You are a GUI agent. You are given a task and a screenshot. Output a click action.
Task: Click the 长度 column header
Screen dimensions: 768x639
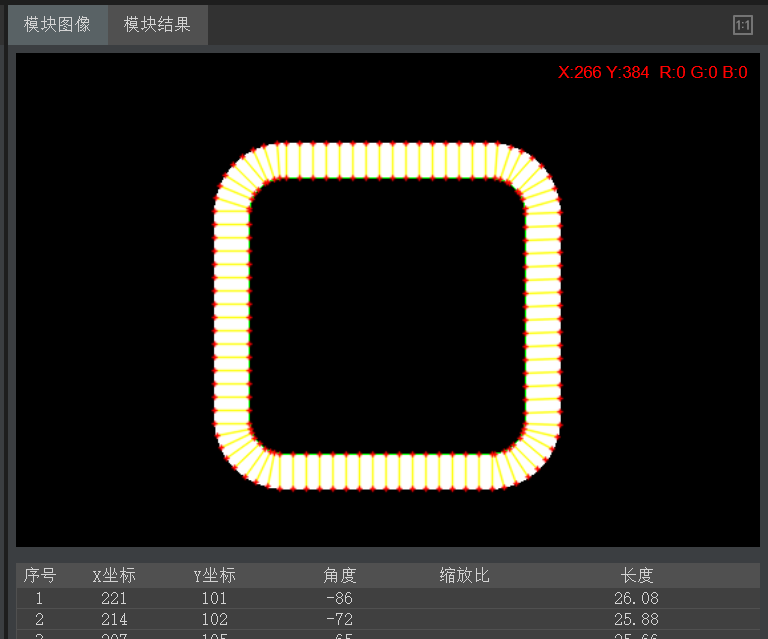coord(637,575)
